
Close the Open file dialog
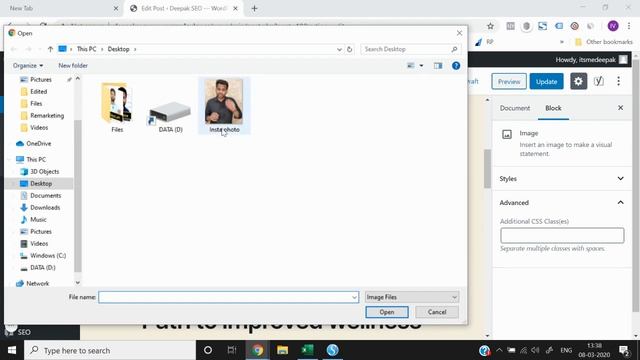[459, 33]
